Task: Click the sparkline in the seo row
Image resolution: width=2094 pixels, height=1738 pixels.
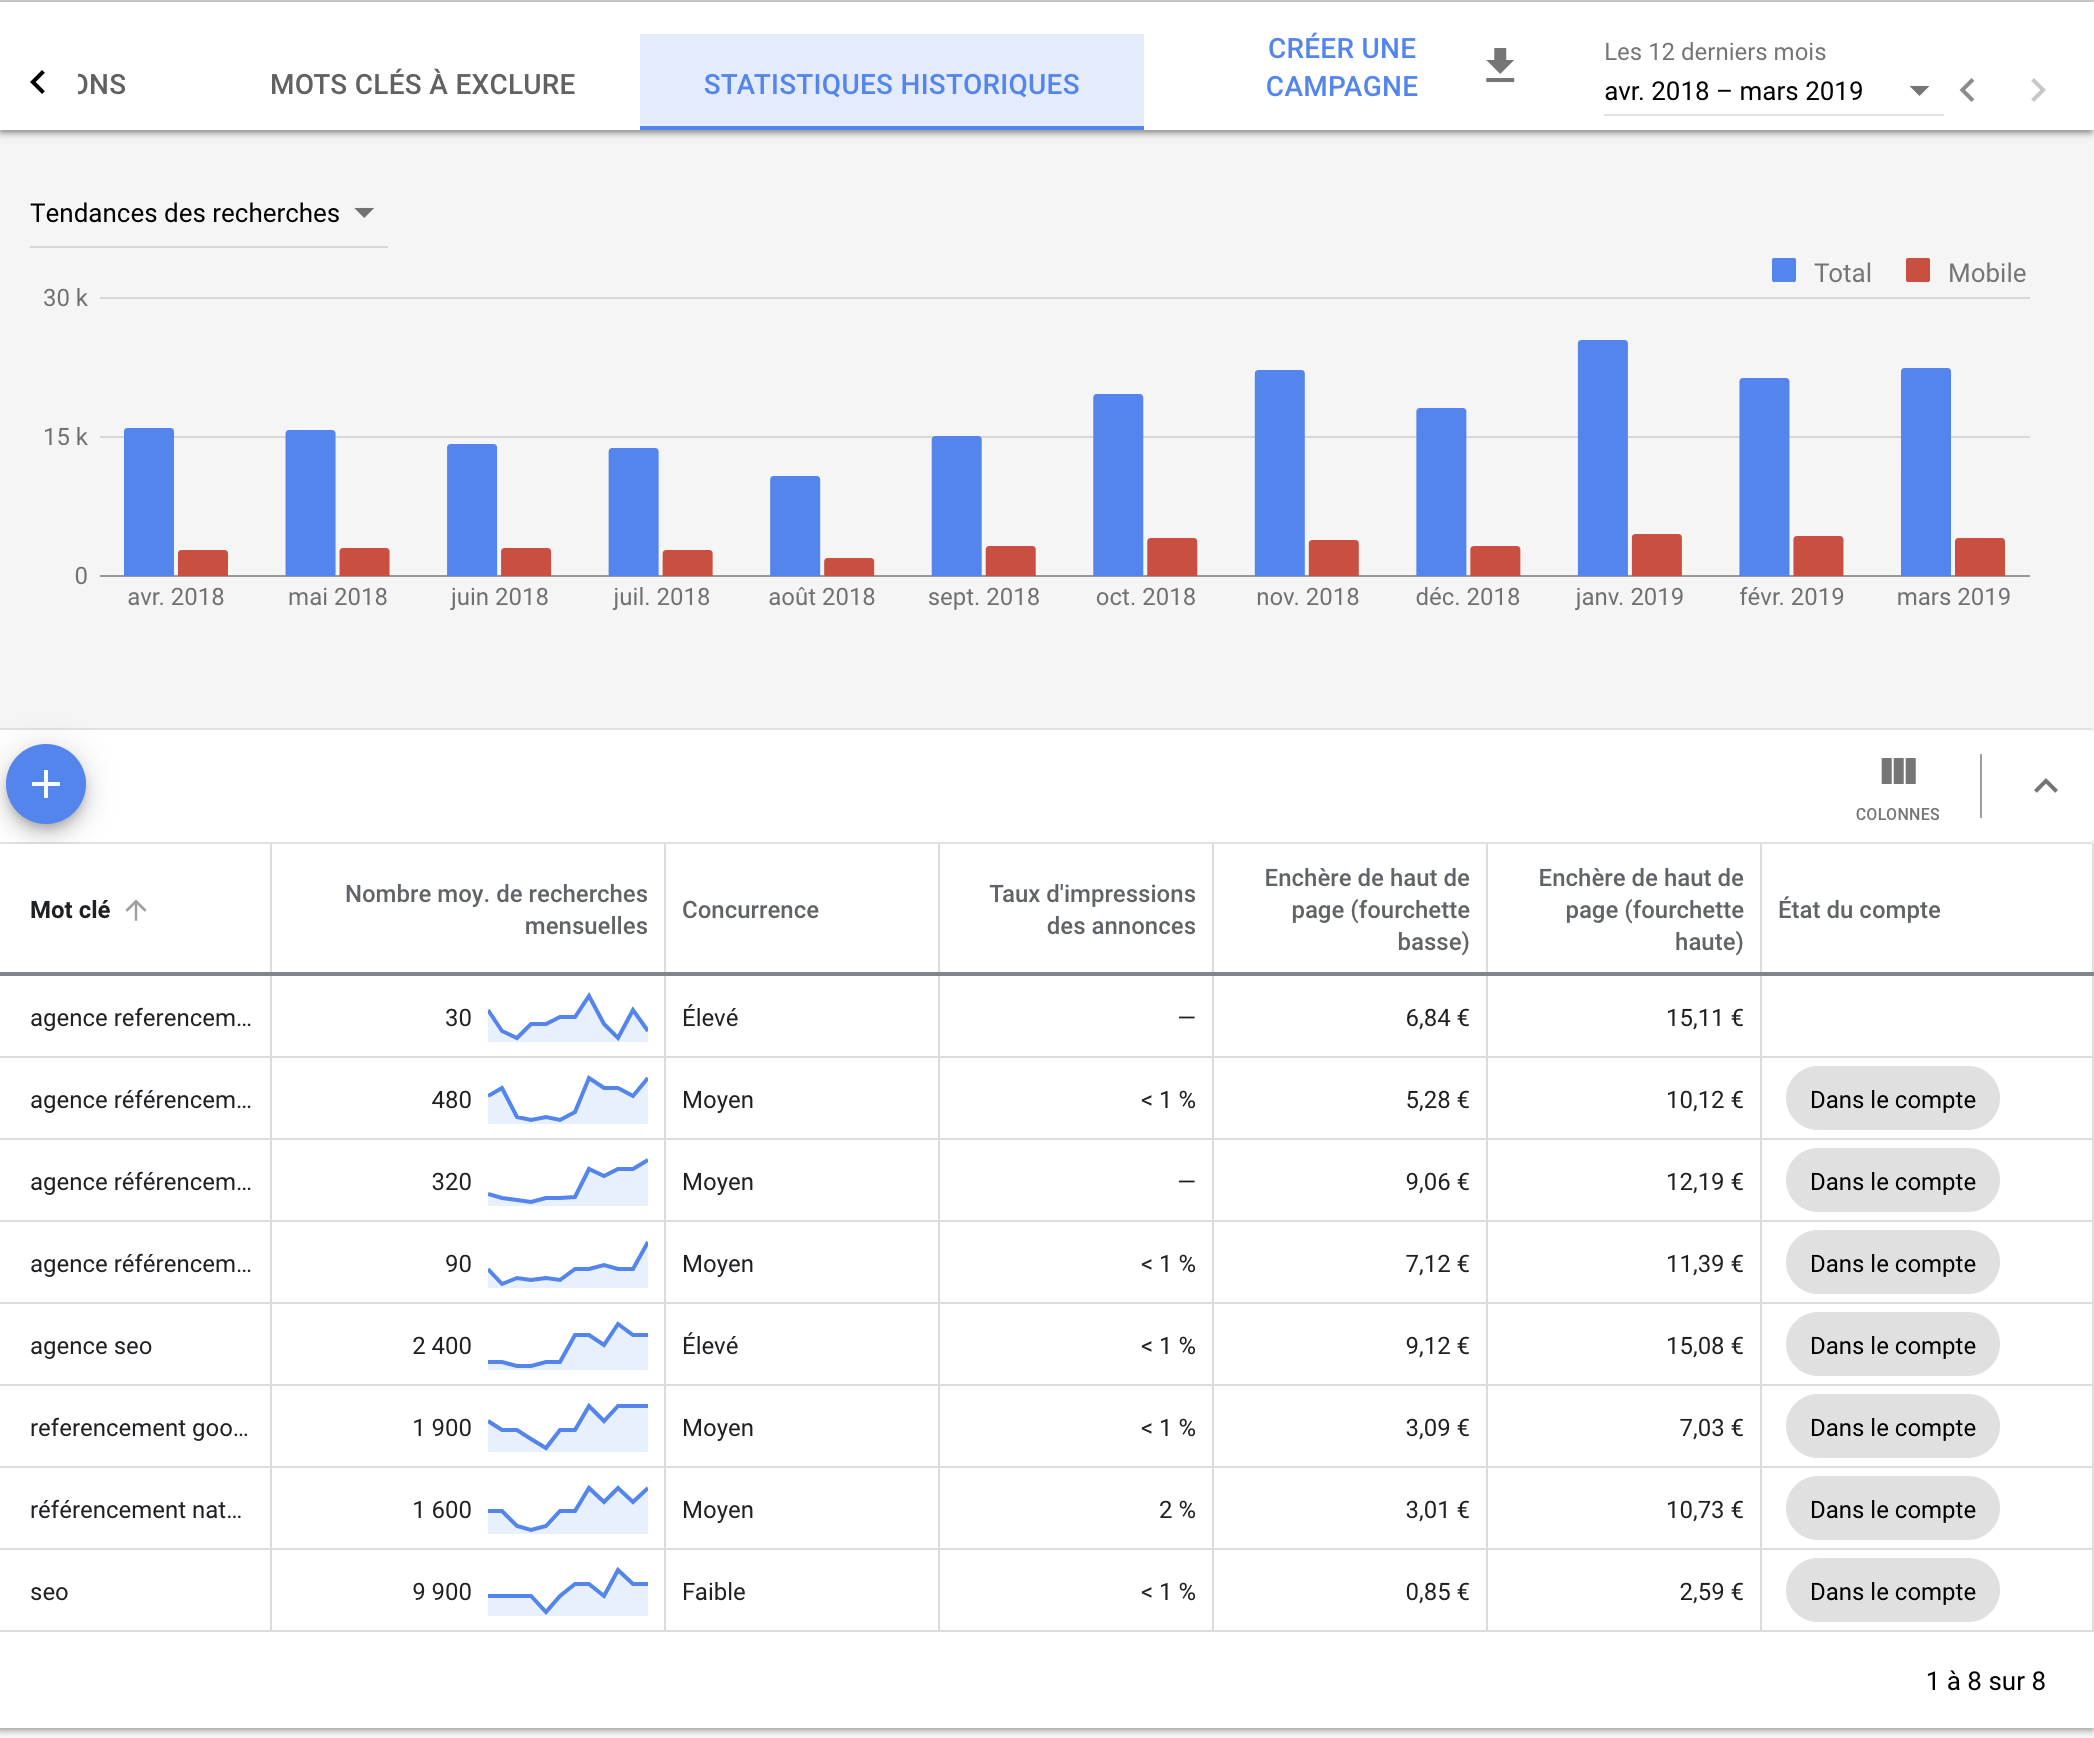Action: pos(568,1591)
